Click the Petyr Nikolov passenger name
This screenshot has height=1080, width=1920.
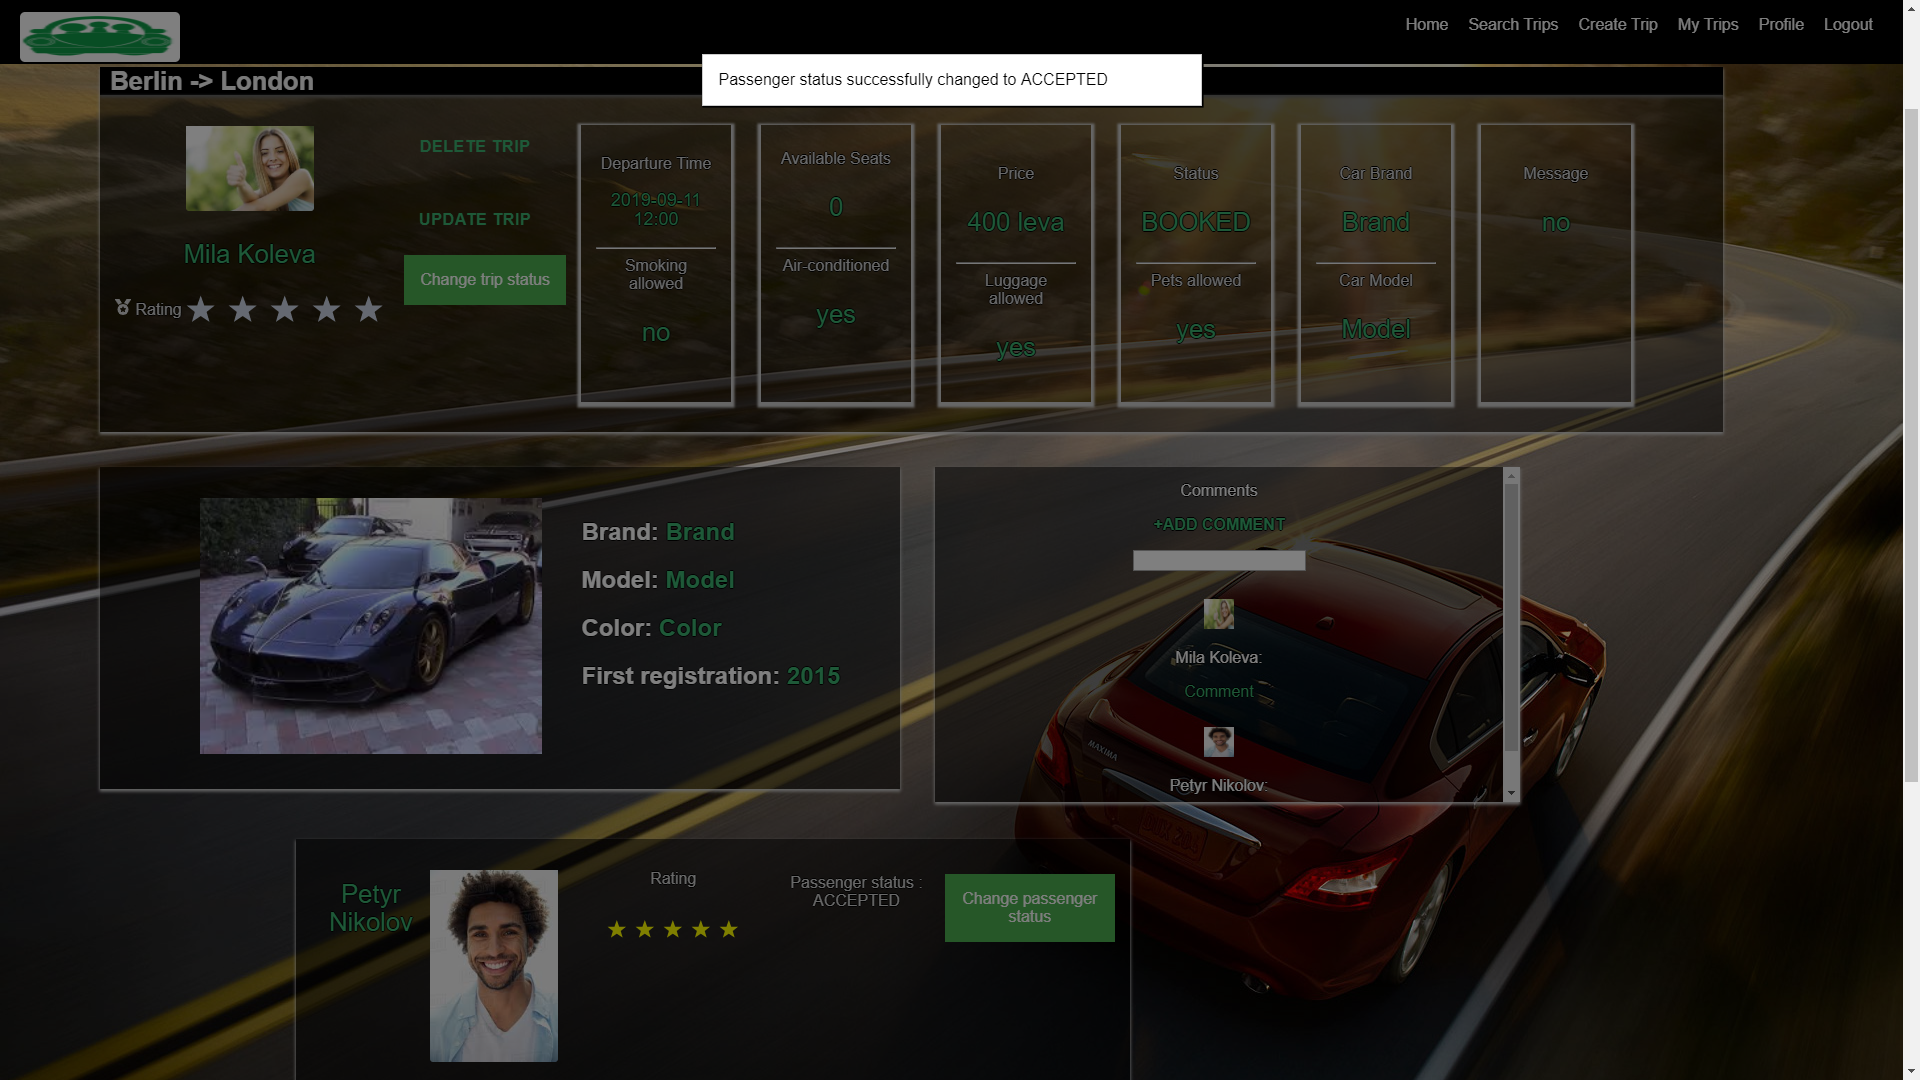tap(371, 908)
